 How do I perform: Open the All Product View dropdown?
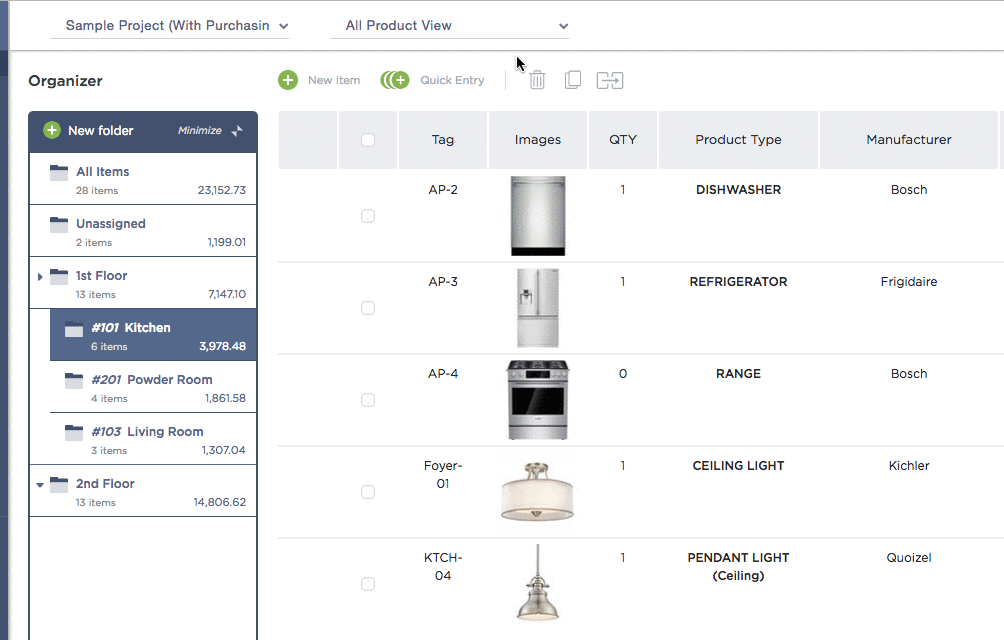click(450, 25)
